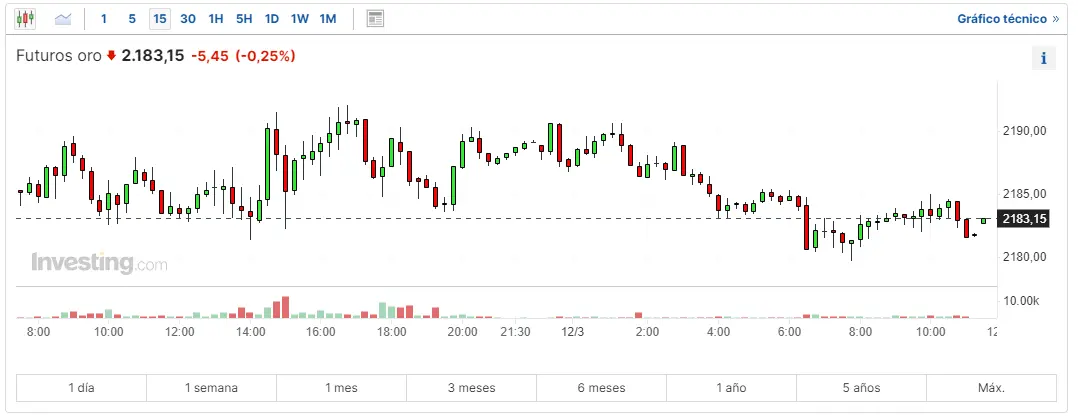Click the Investing.com watermark logo
This screenshot has height=420, width=1078.
(99, 264)
